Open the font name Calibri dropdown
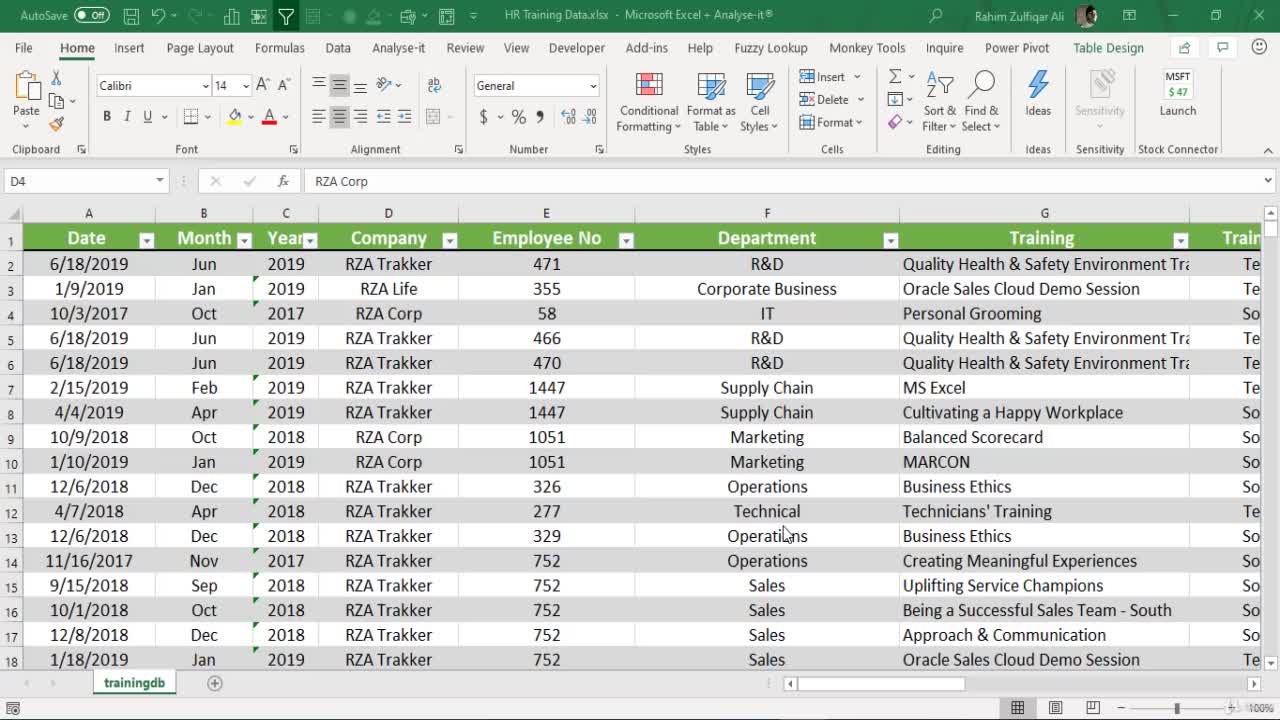The height and width of the screenshot is (720, 1280). (x=205, y=86)
